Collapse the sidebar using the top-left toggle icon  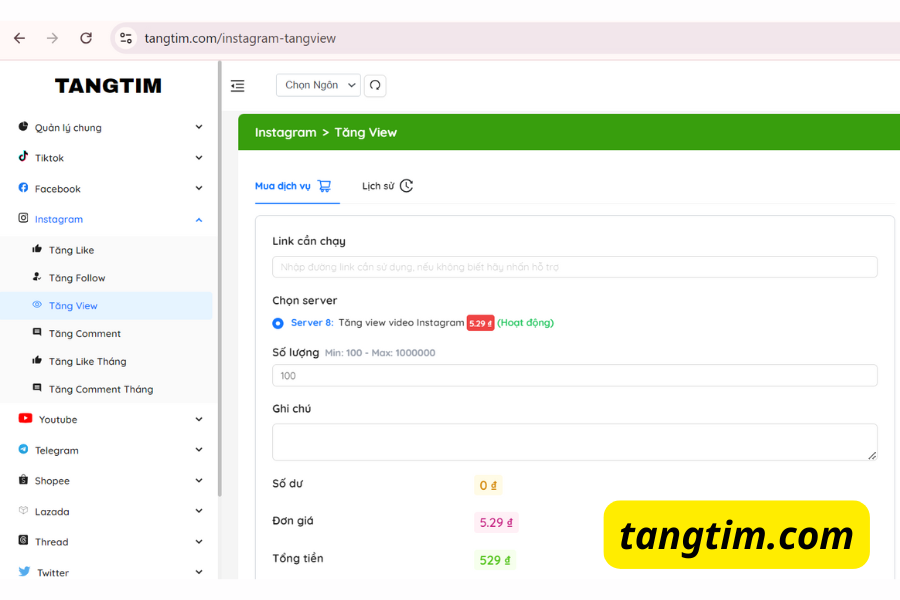tap(237, 86)
